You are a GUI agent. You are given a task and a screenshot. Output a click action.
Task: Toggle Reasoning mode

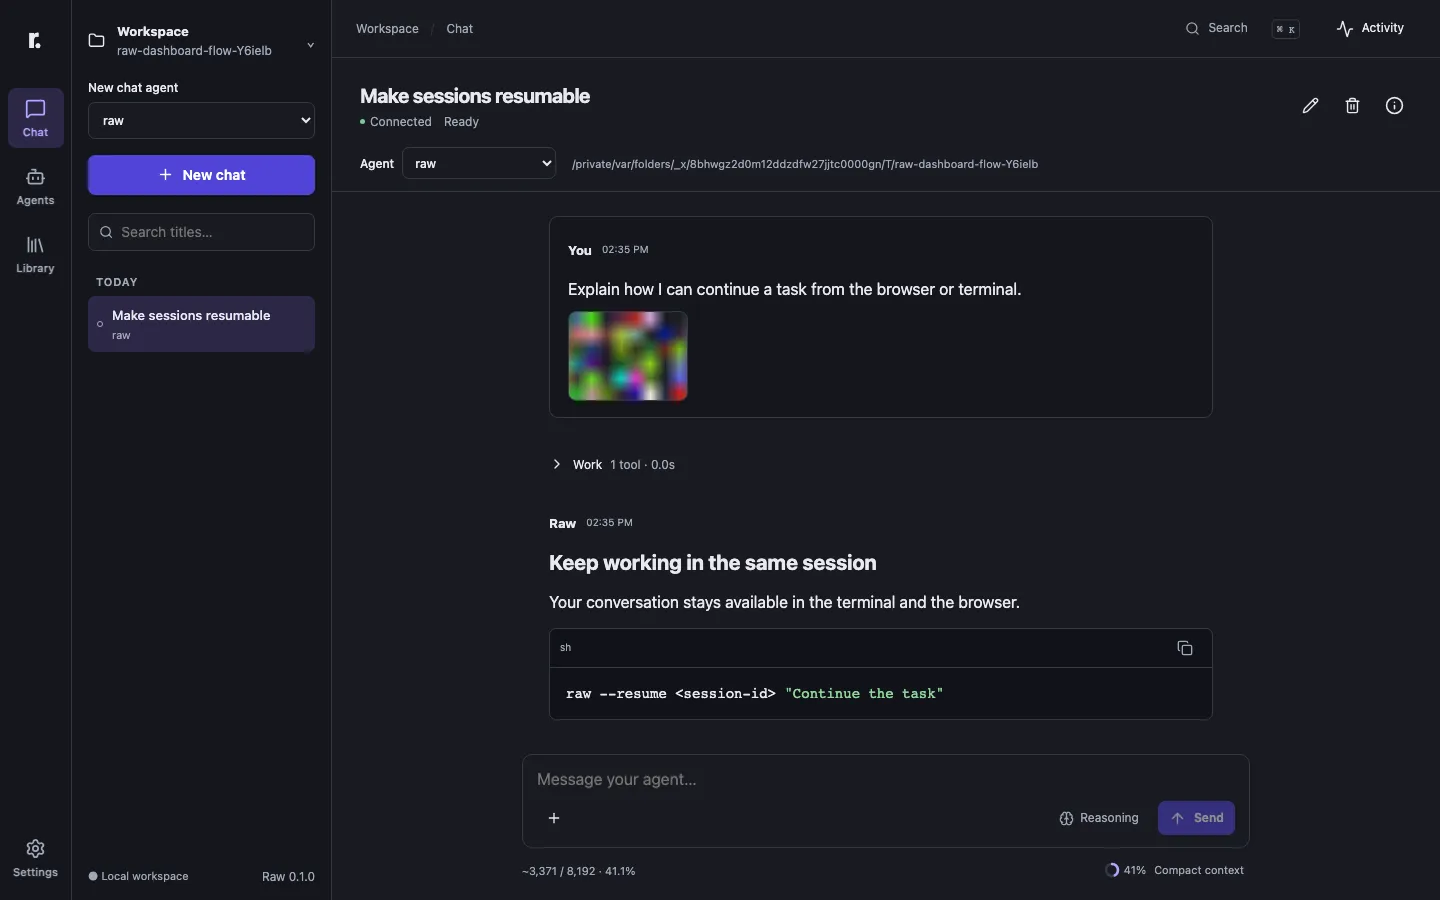click(x=1100, y=818)
